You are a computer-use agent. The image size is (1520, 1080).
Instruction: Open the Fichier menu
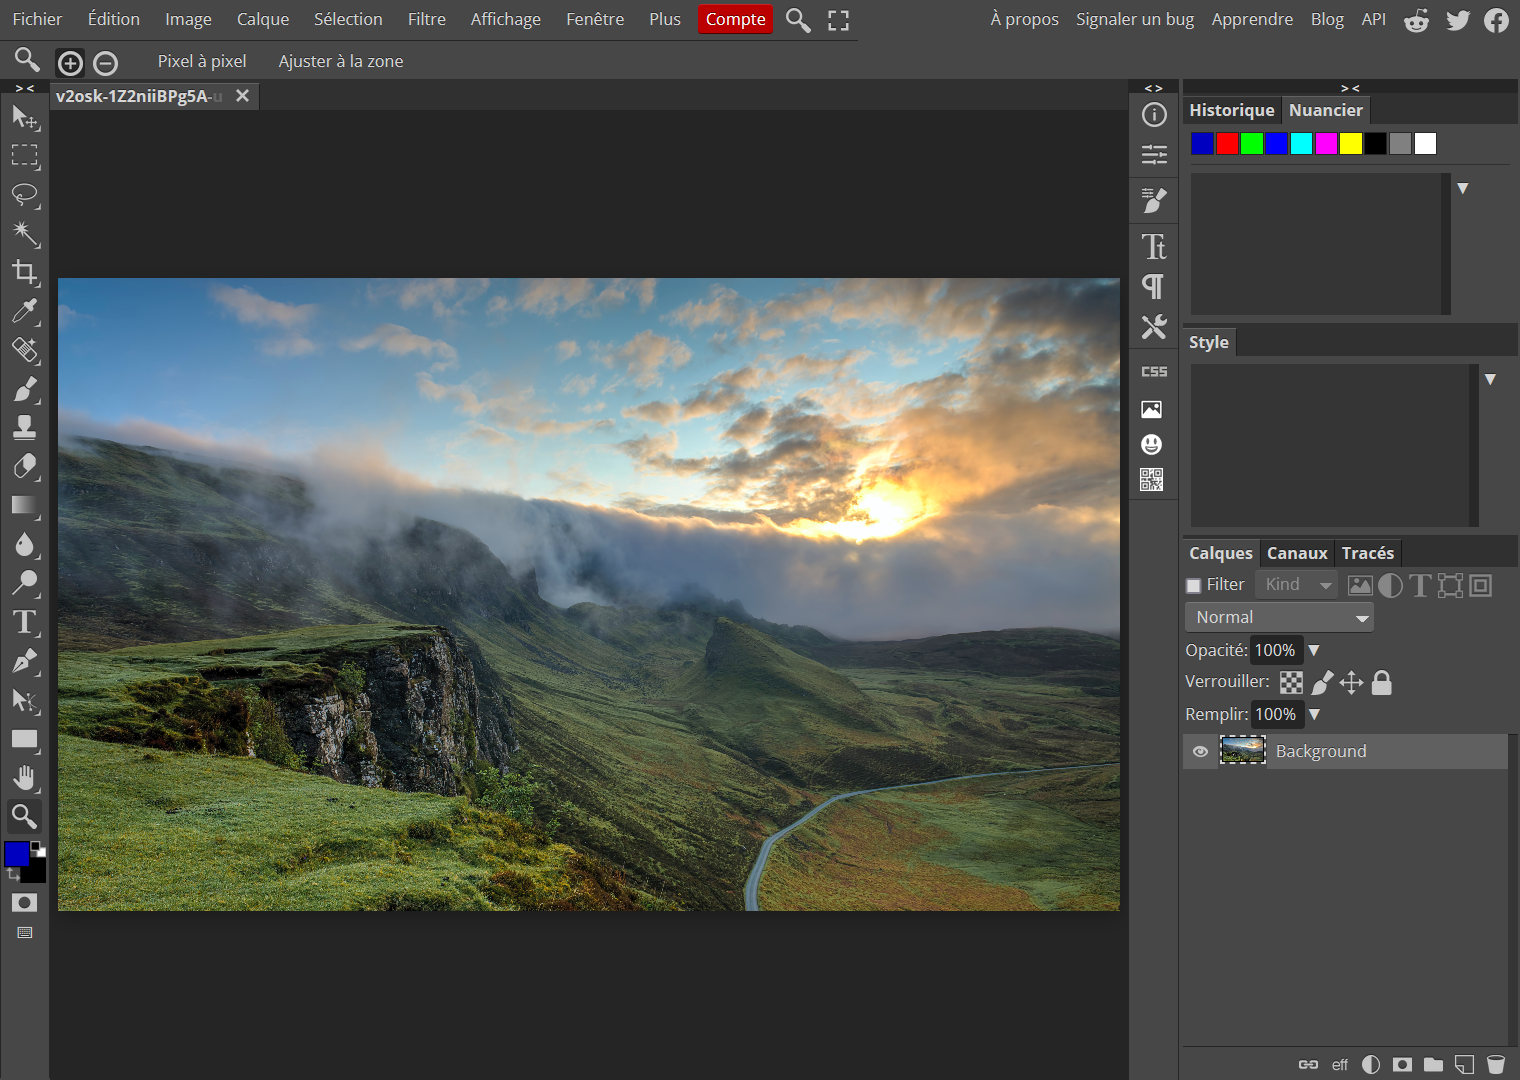[37, 19]
